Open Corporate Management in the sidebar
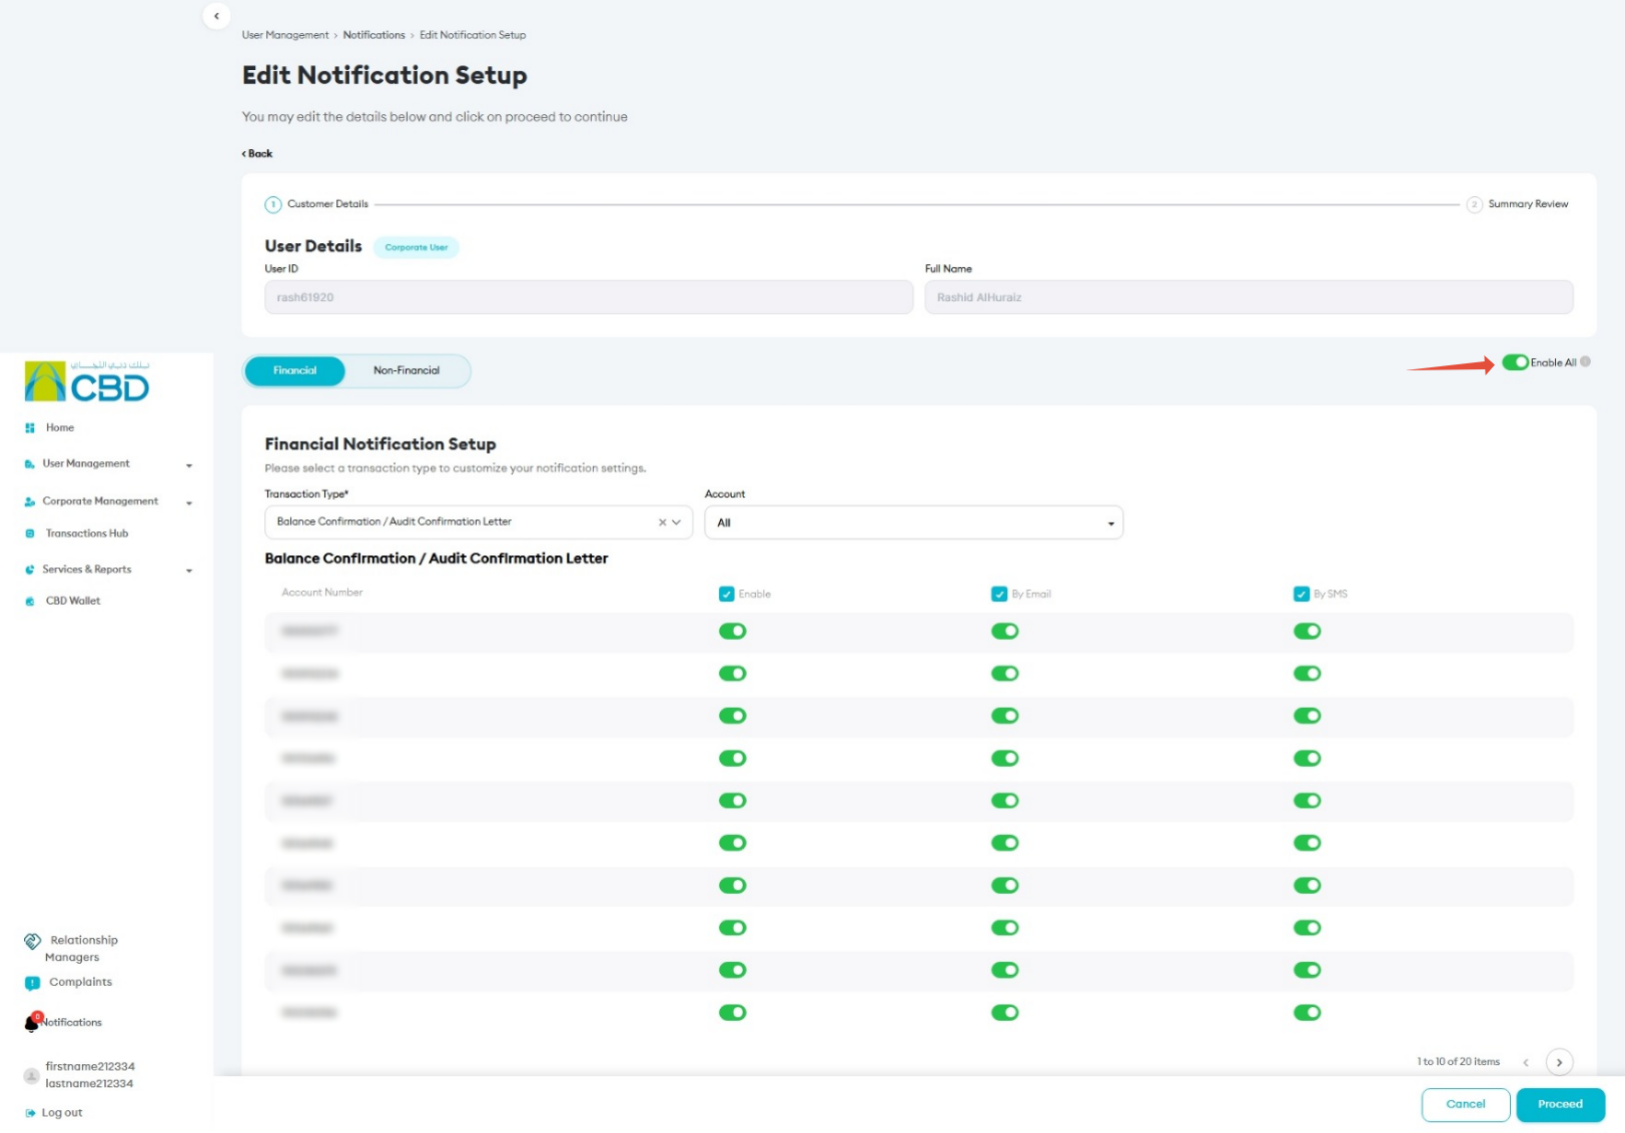 pyautogui.click(x=100, y=501)
